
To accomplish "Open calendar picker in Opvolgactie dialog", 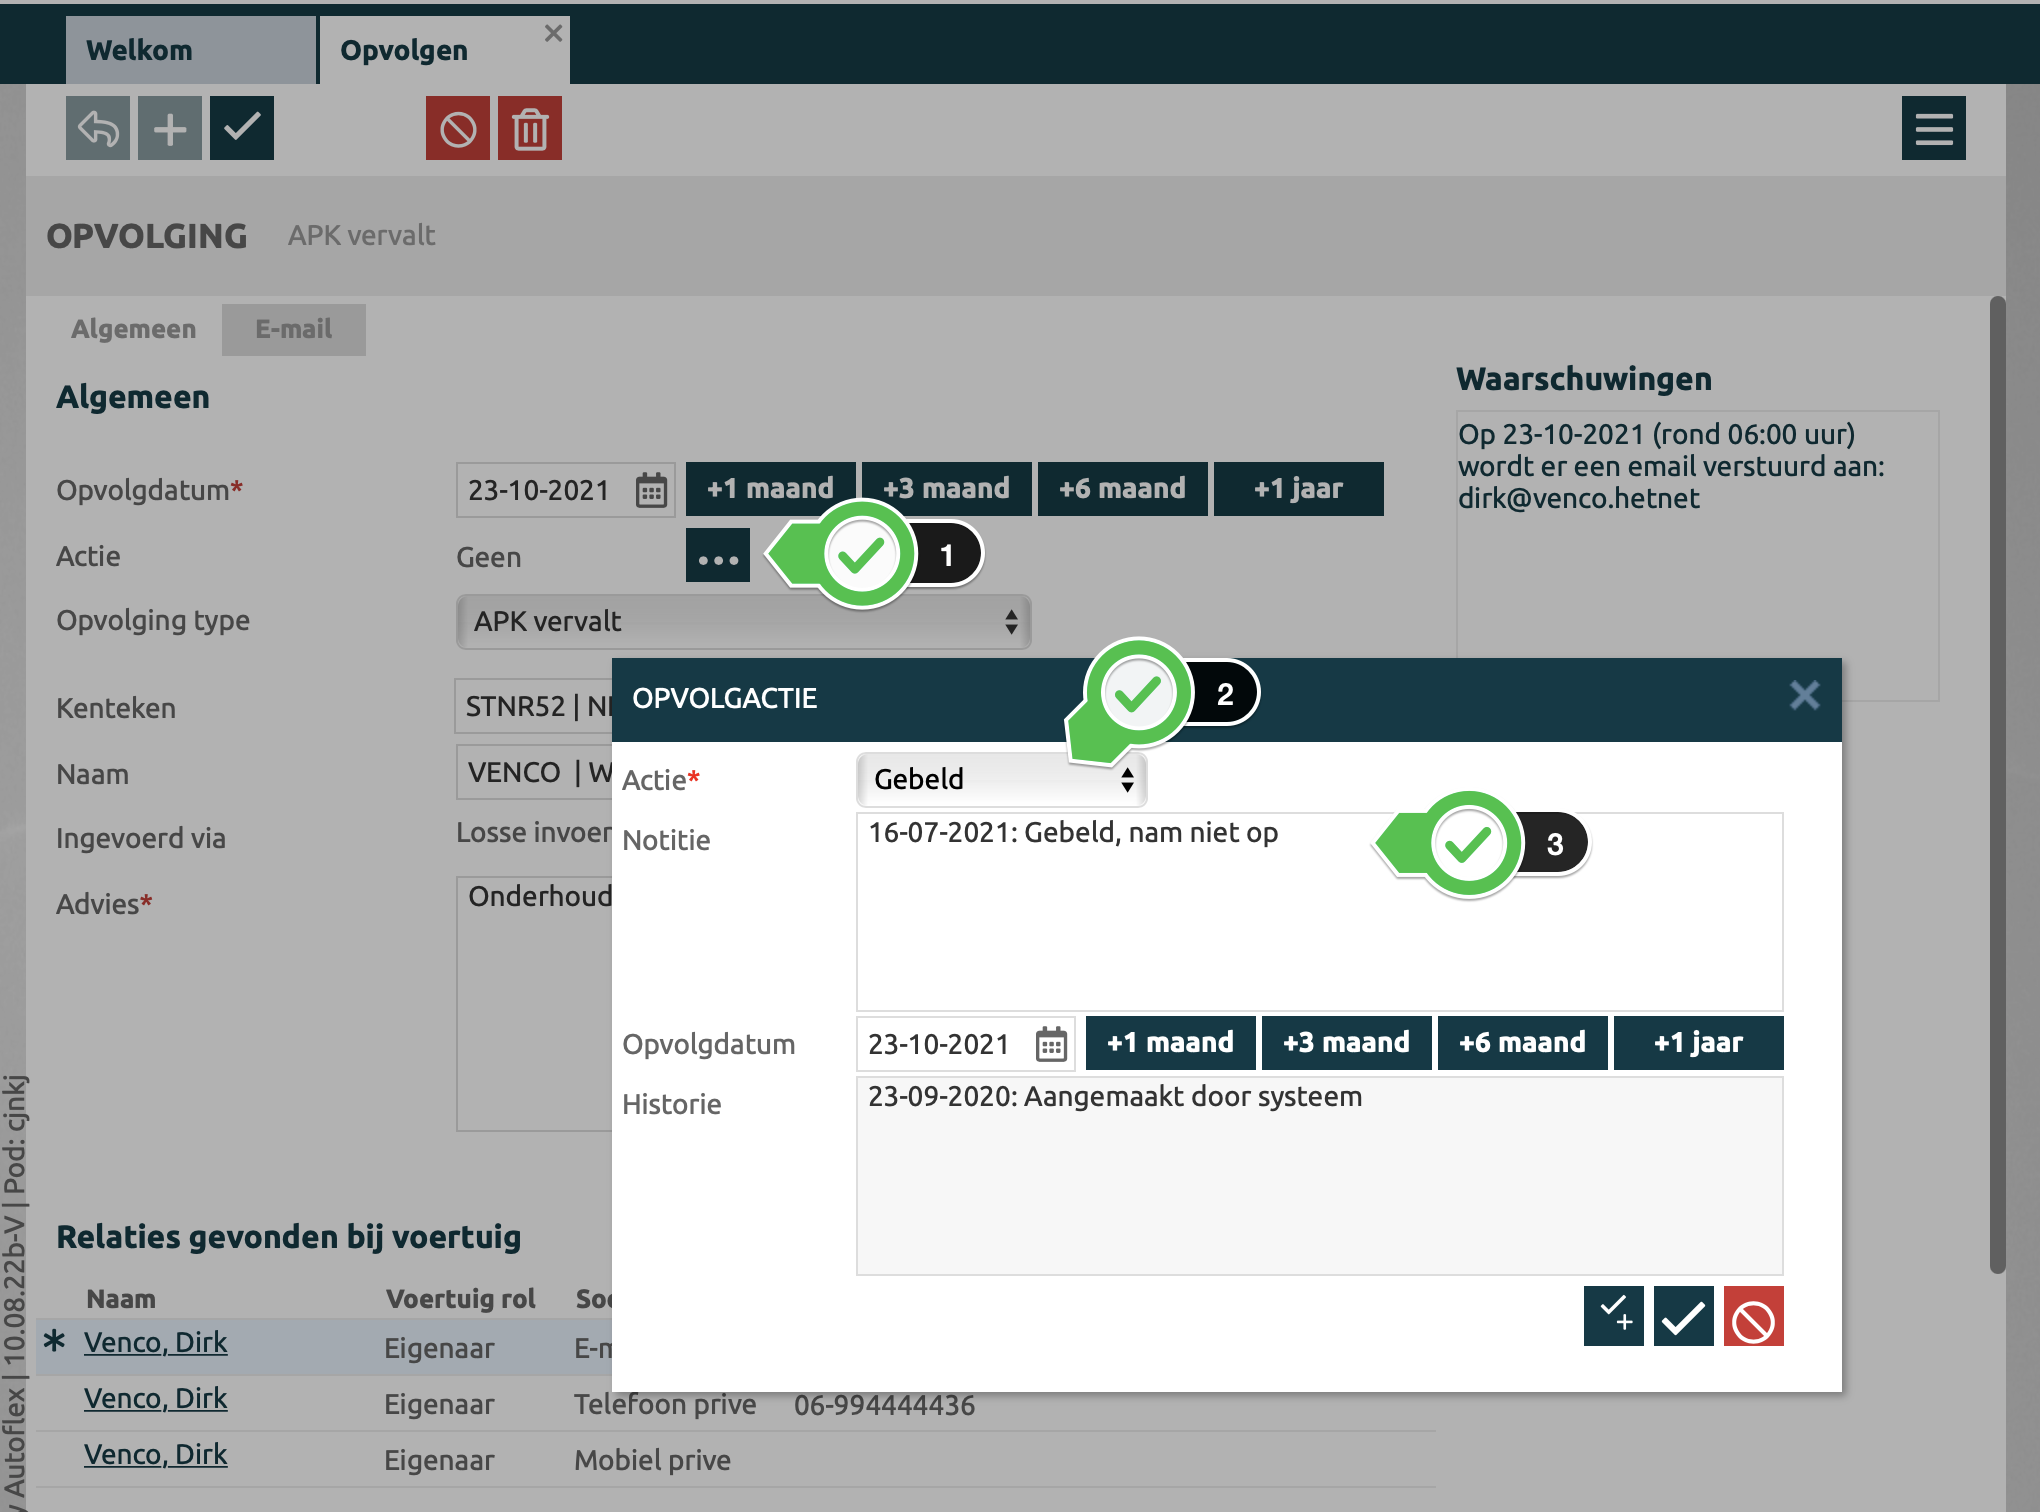I will pyautogui.click(x=1051, y=1044).
